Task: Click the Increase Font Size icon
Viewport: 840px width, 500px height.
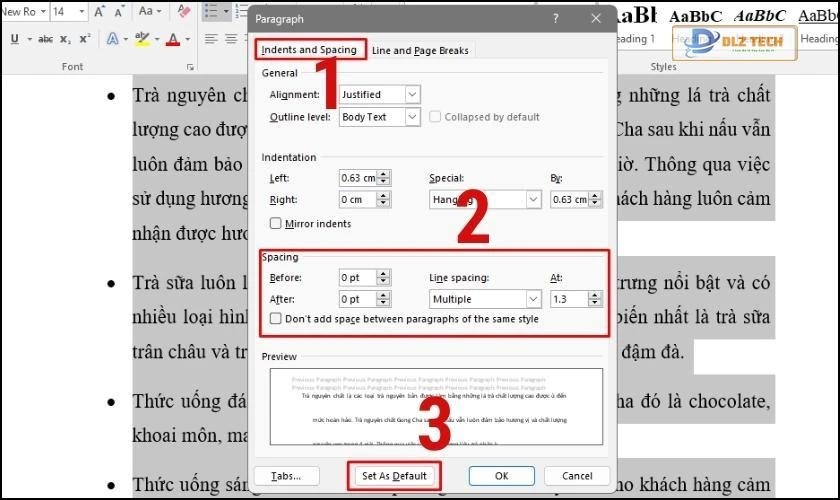Action: click(x=100, y=11)
